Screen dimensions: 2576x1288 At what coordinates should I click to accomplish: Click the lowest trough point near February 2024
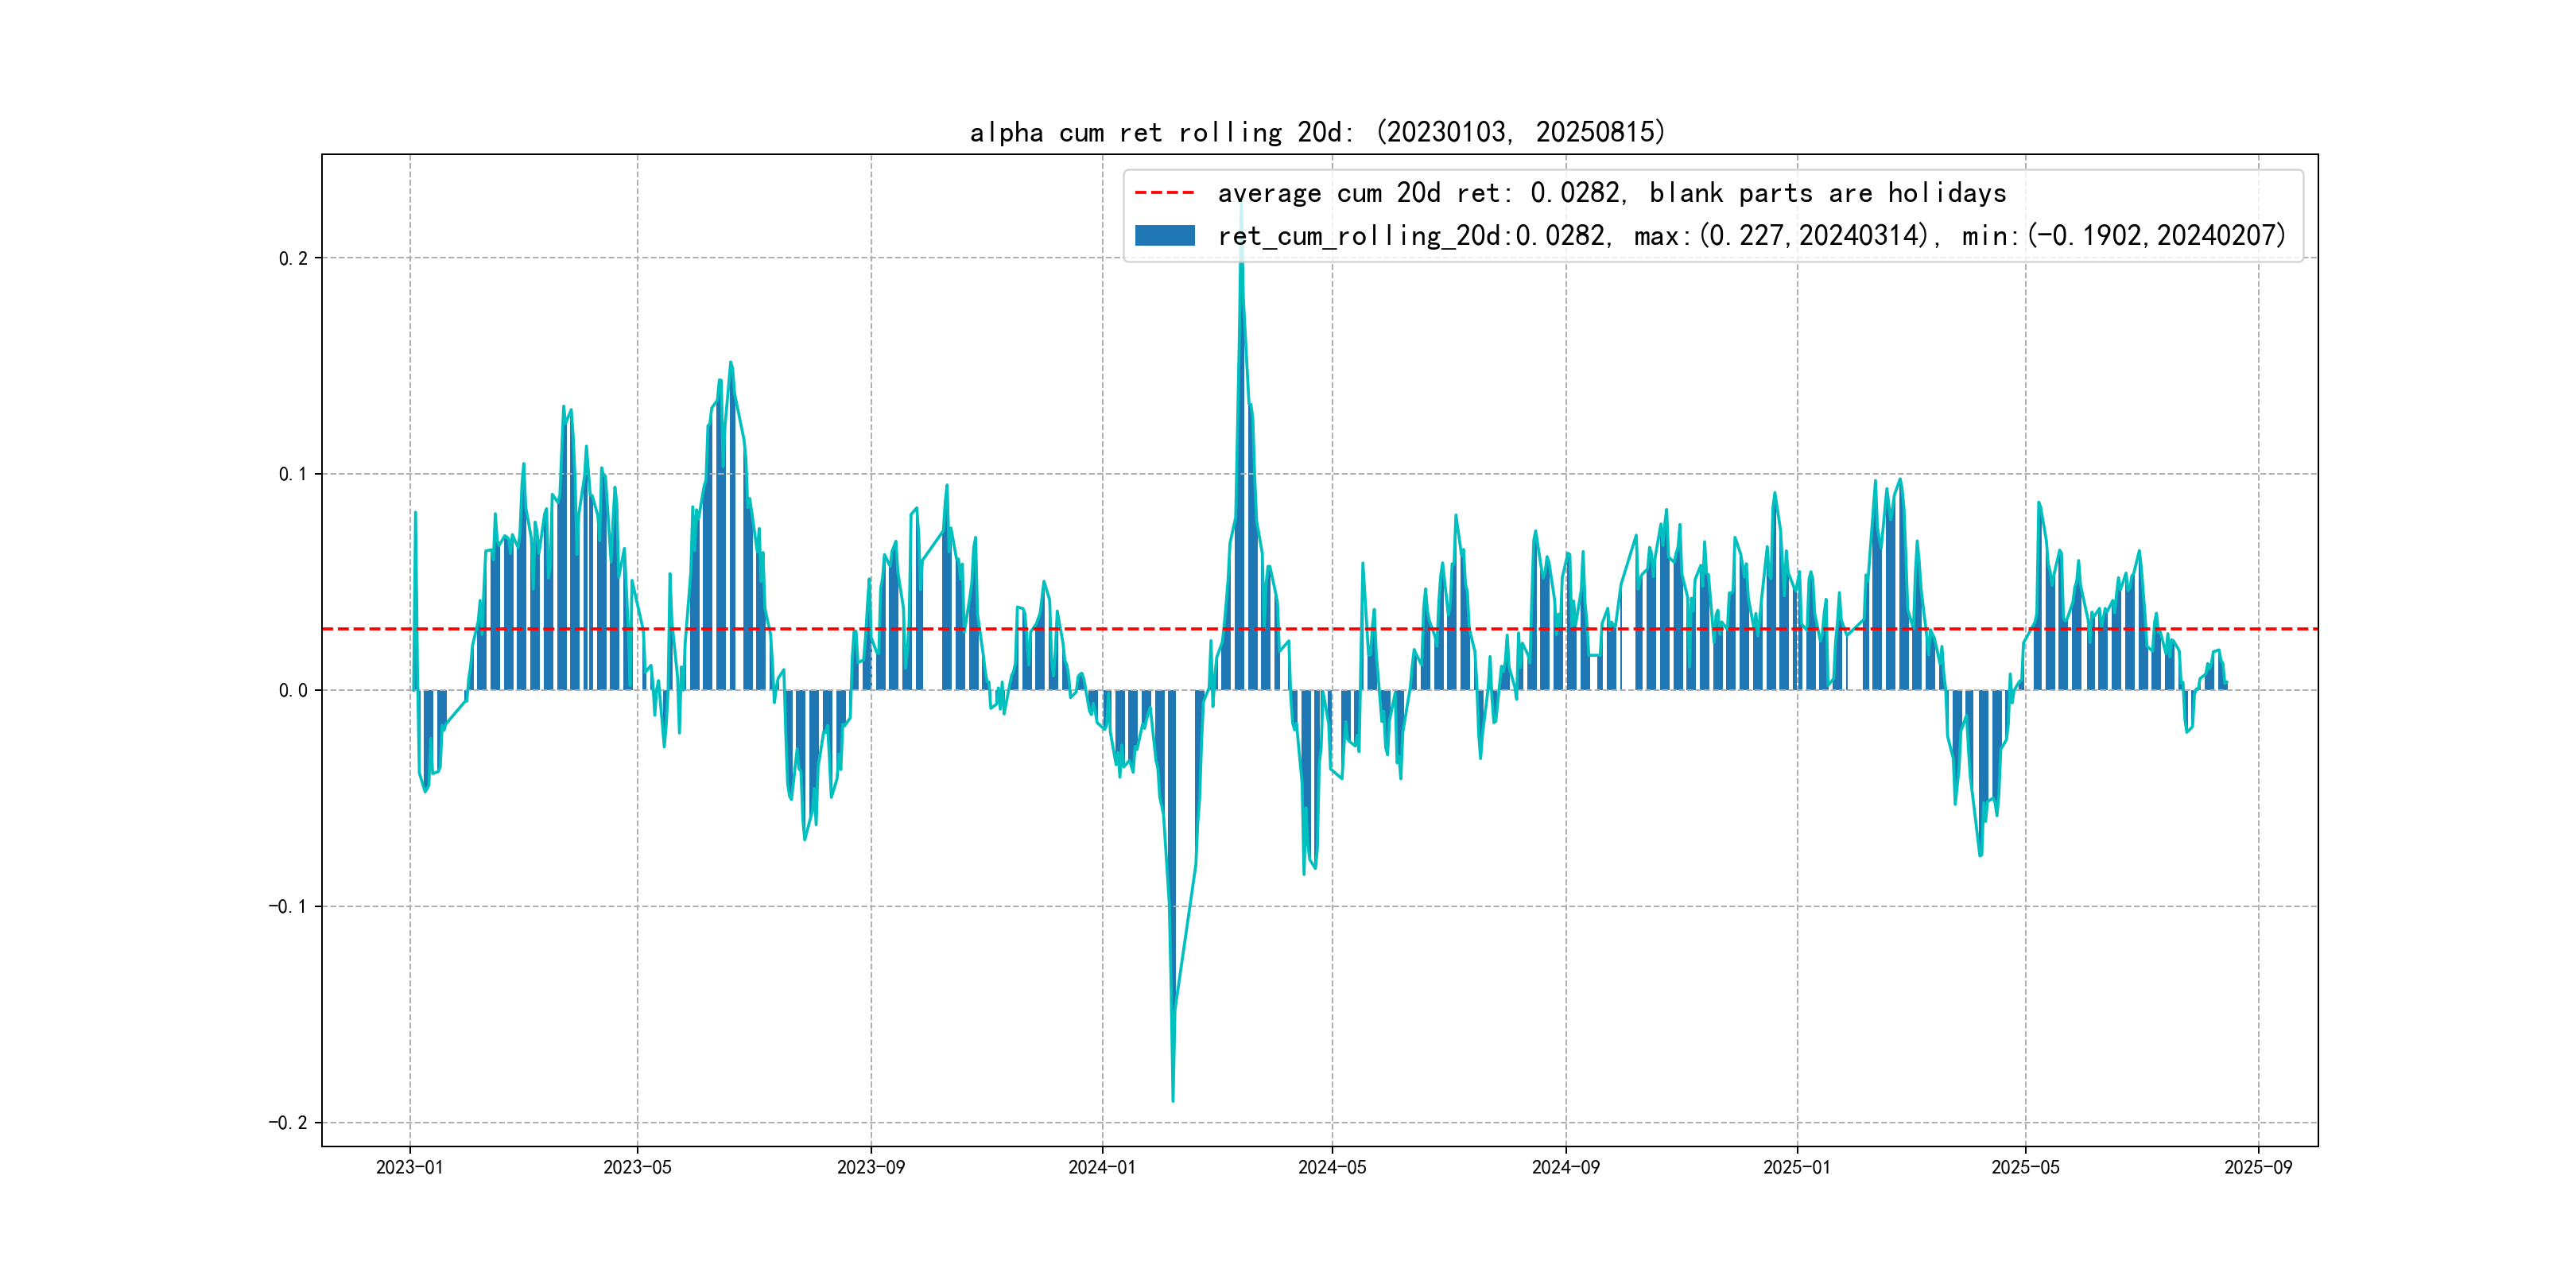coord(1172,1100)
